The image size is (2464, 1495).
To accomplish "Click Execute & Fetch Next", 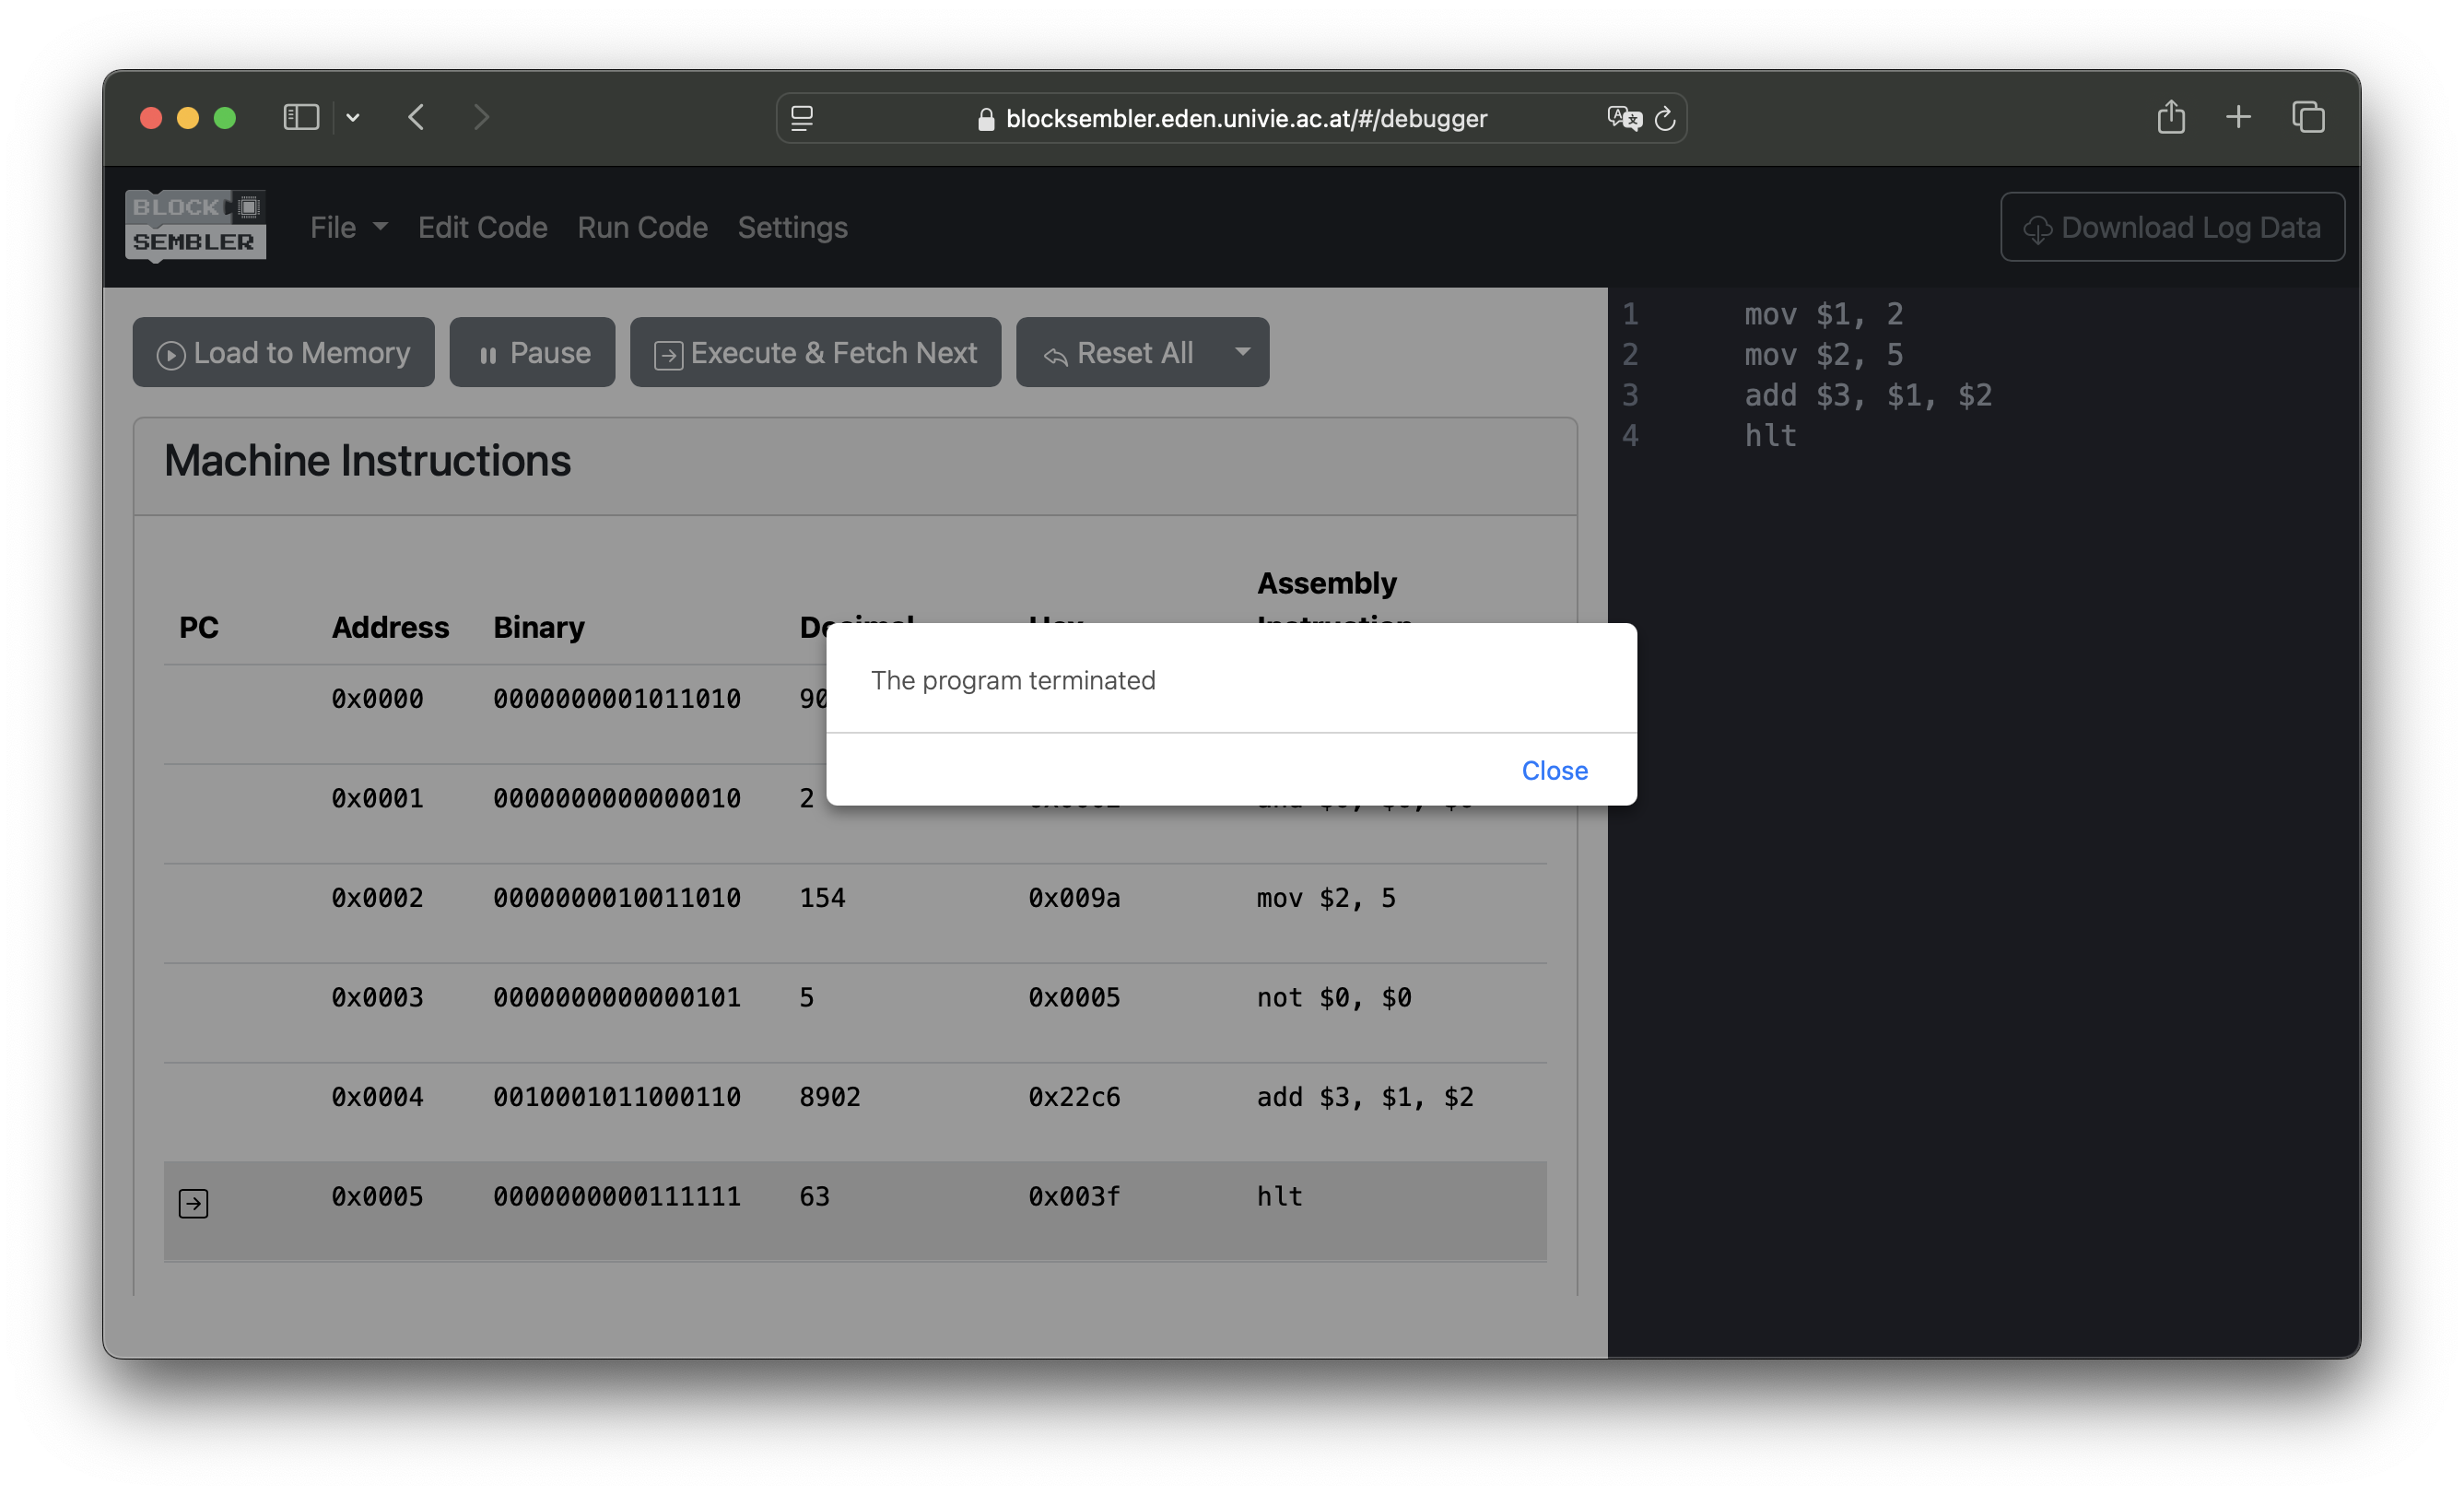I will click(815, 352).
